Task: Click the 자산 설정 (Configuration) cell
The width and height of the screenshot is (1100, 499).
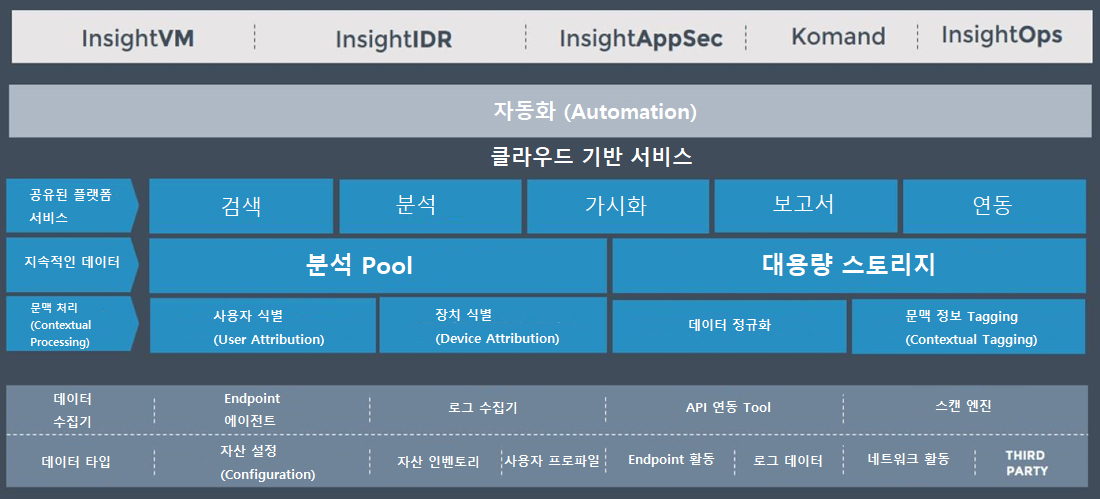Action: tap(267, 461)
